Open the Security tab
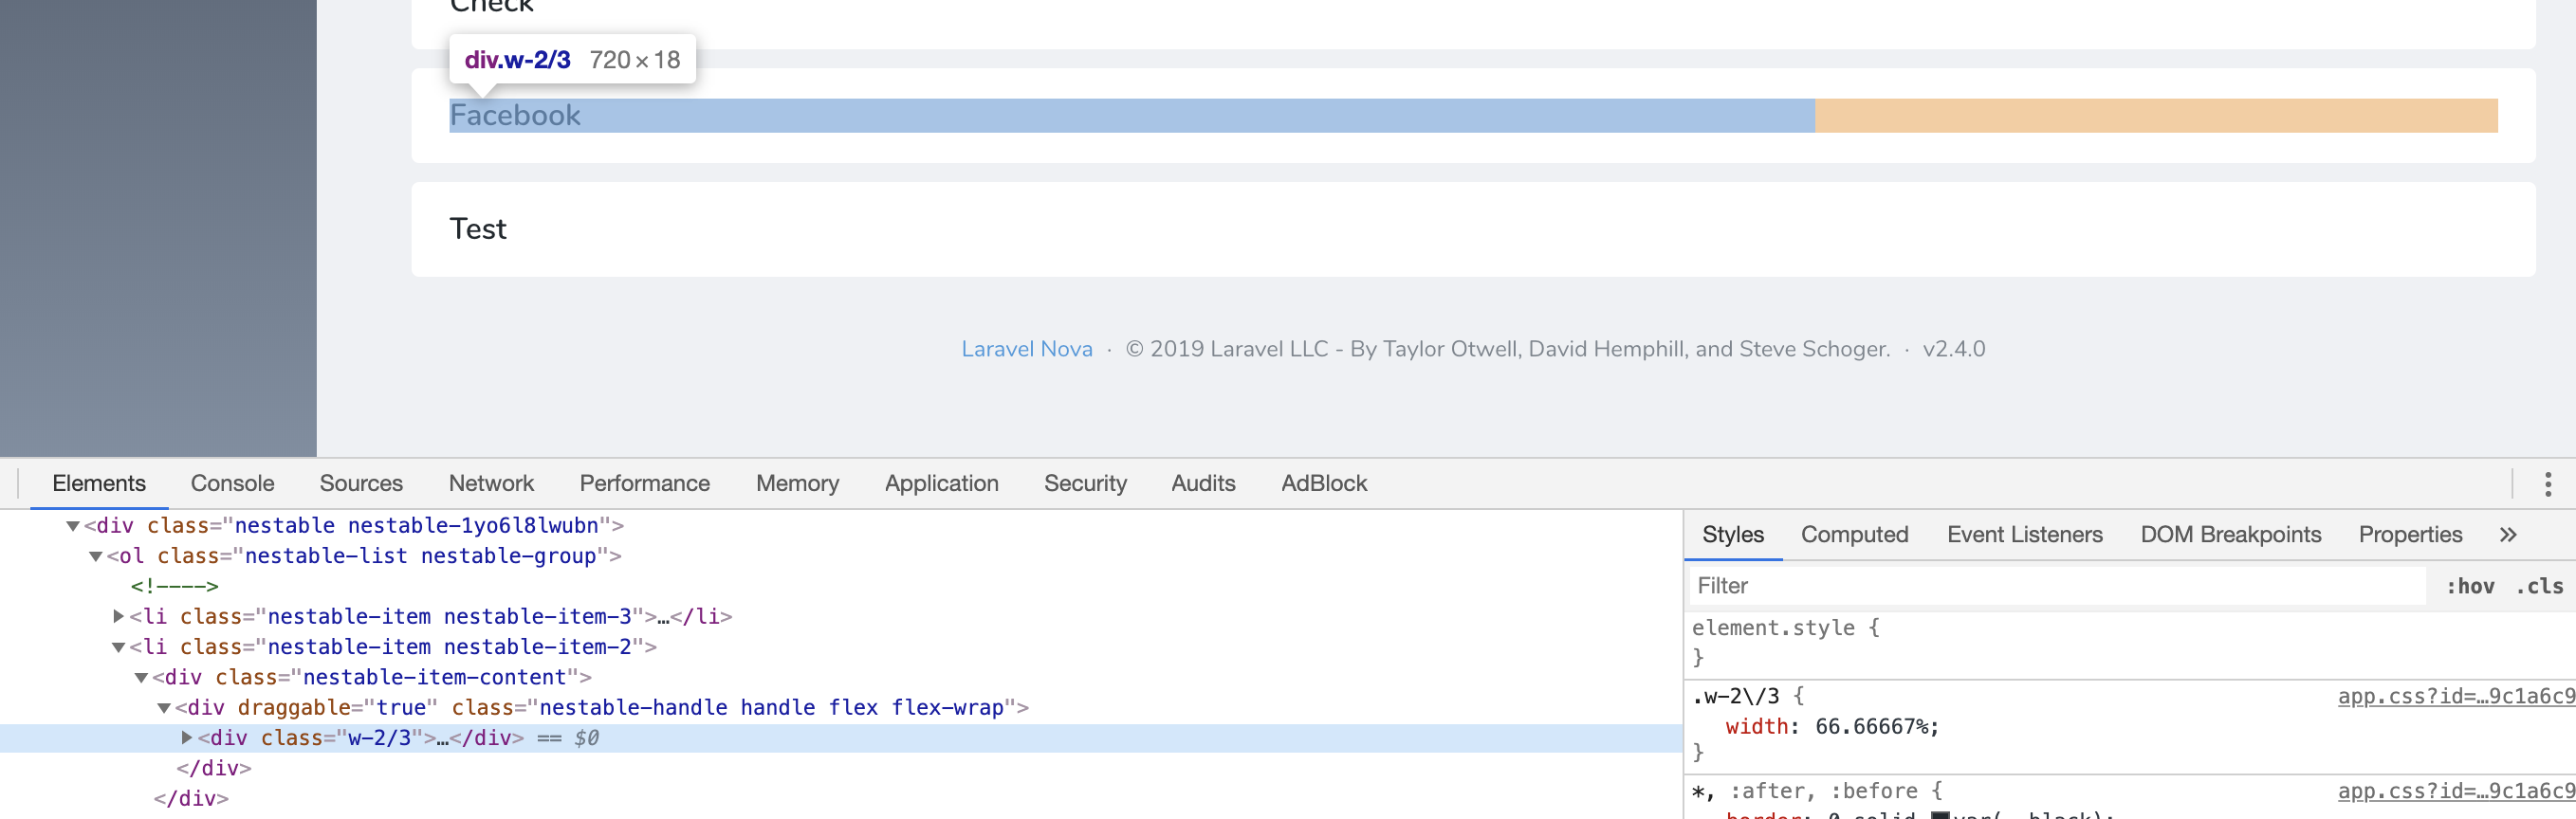 [1085, 484]
